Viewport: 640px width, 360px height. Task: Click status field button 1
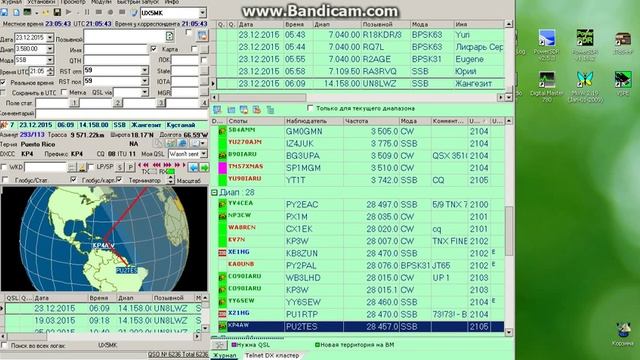coord(74,102)
